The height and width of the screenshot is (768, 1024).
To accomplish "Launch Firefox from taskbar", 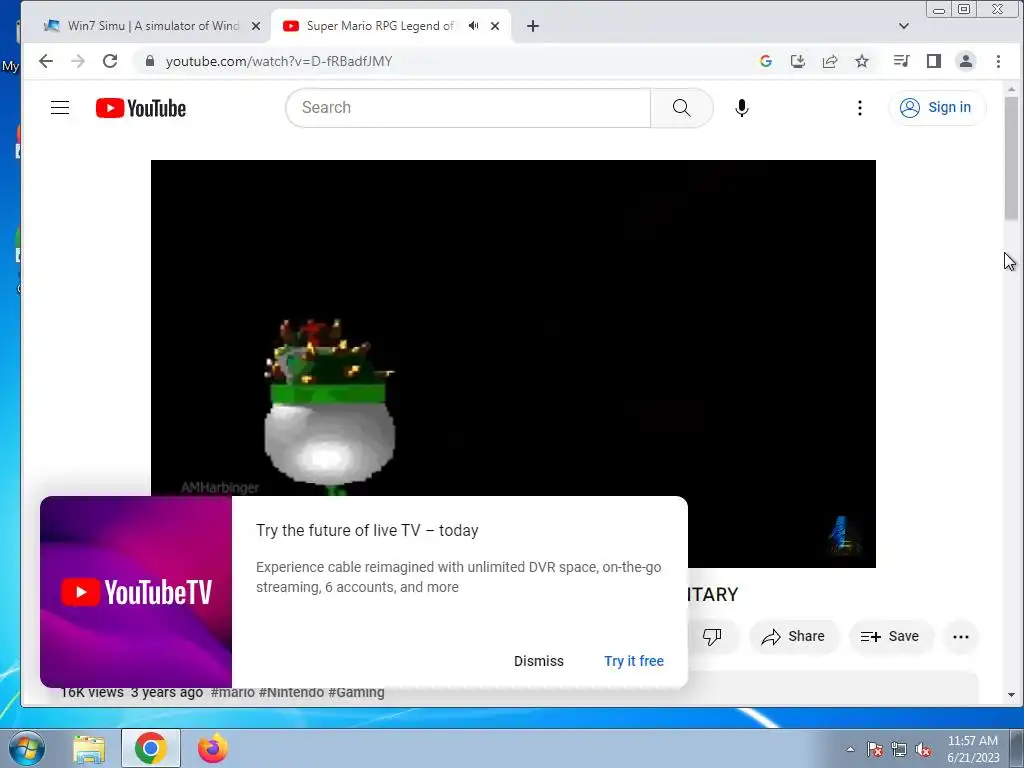I will (x=213, y=748).
